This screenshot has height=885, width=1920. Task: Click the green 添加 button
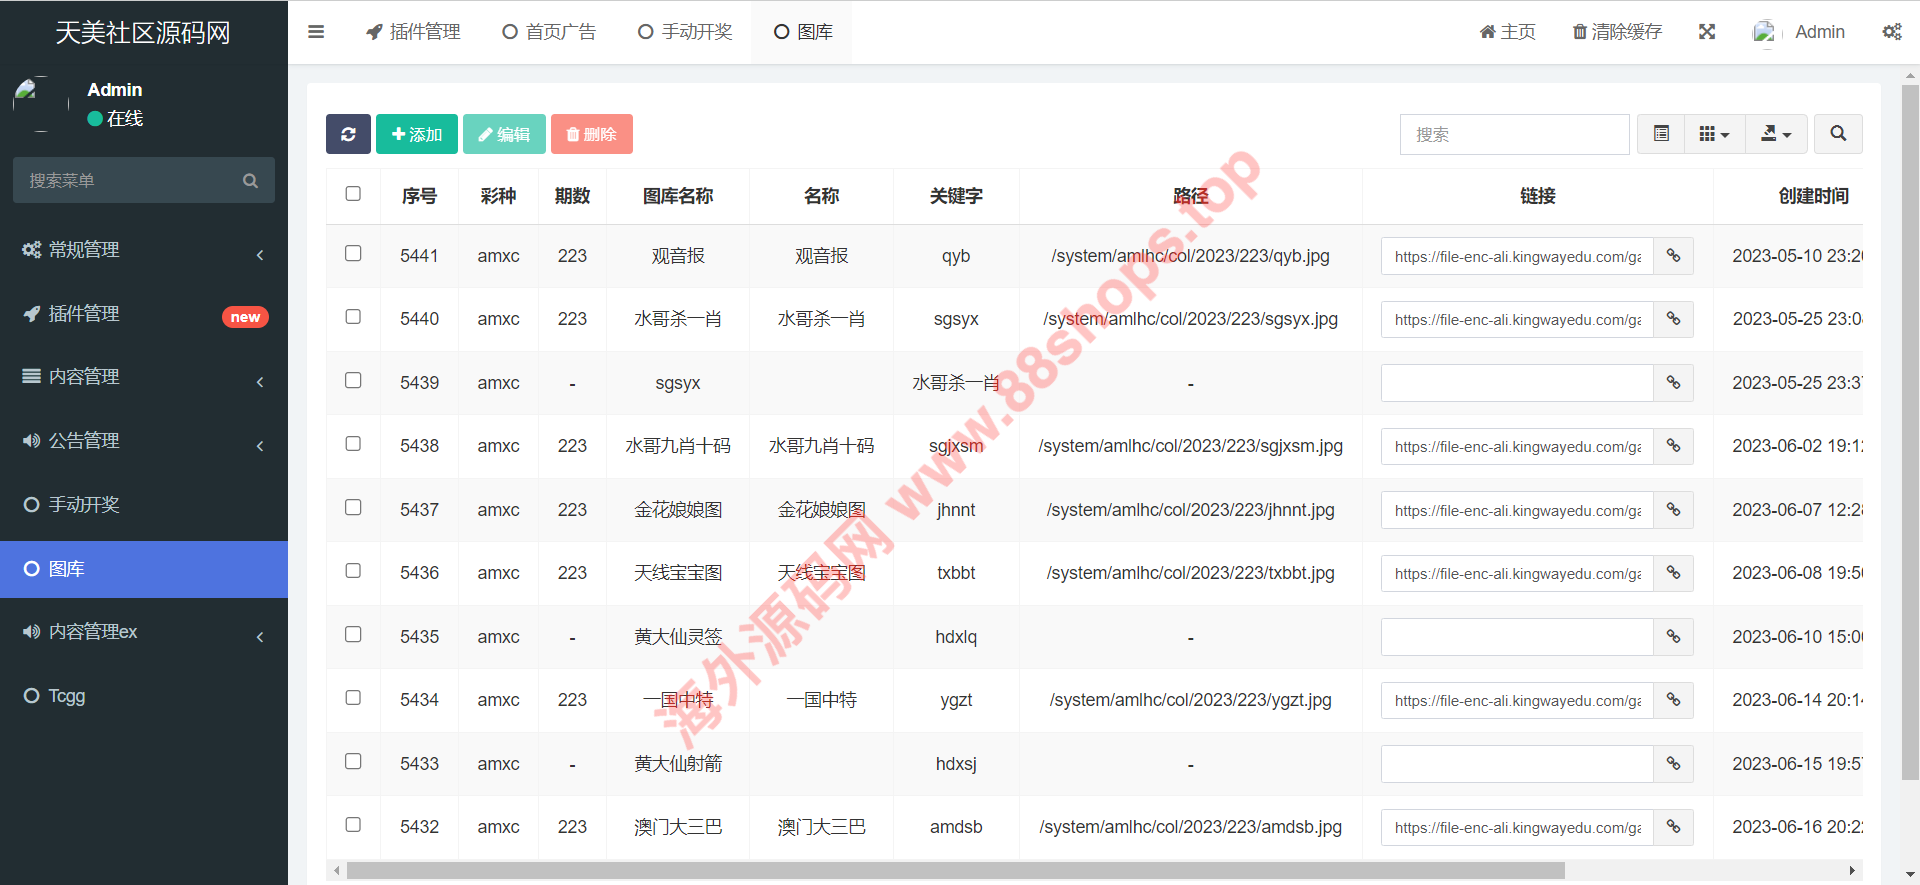[x=417, y=134]
